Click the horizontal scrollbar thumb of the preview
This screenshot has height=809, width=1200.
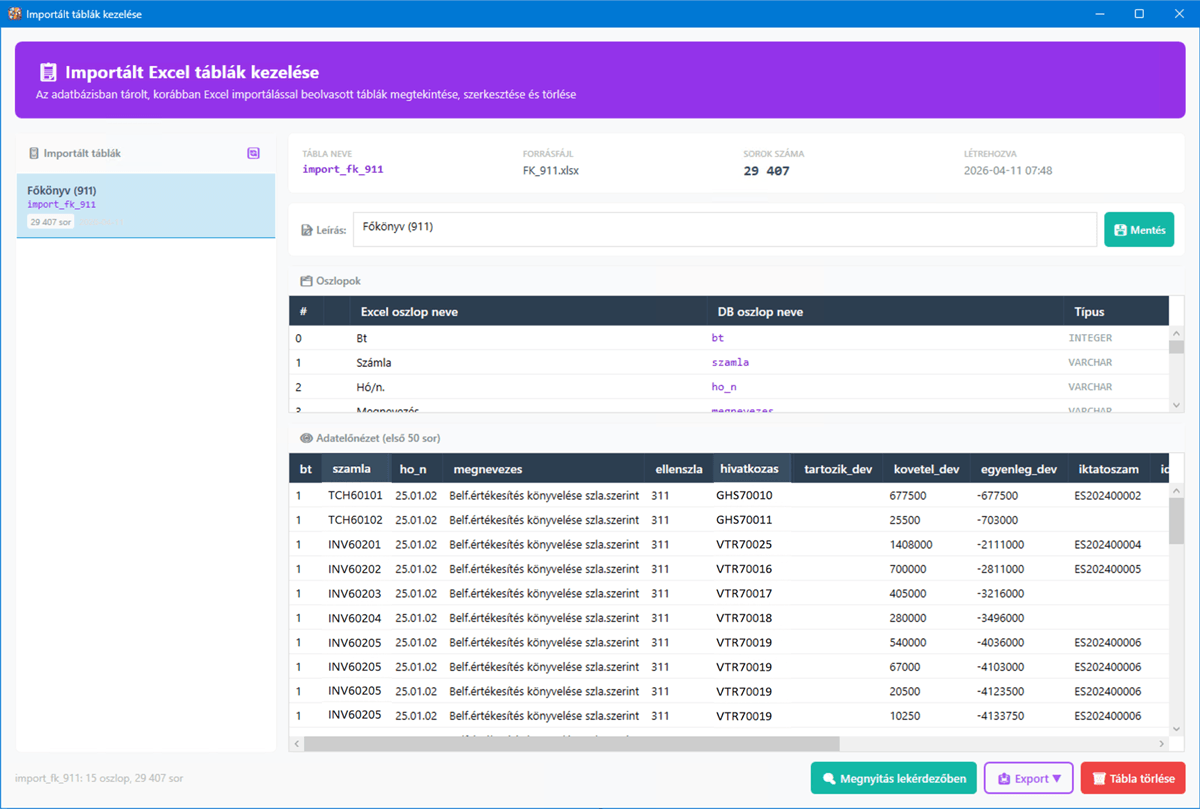[570, 743]
